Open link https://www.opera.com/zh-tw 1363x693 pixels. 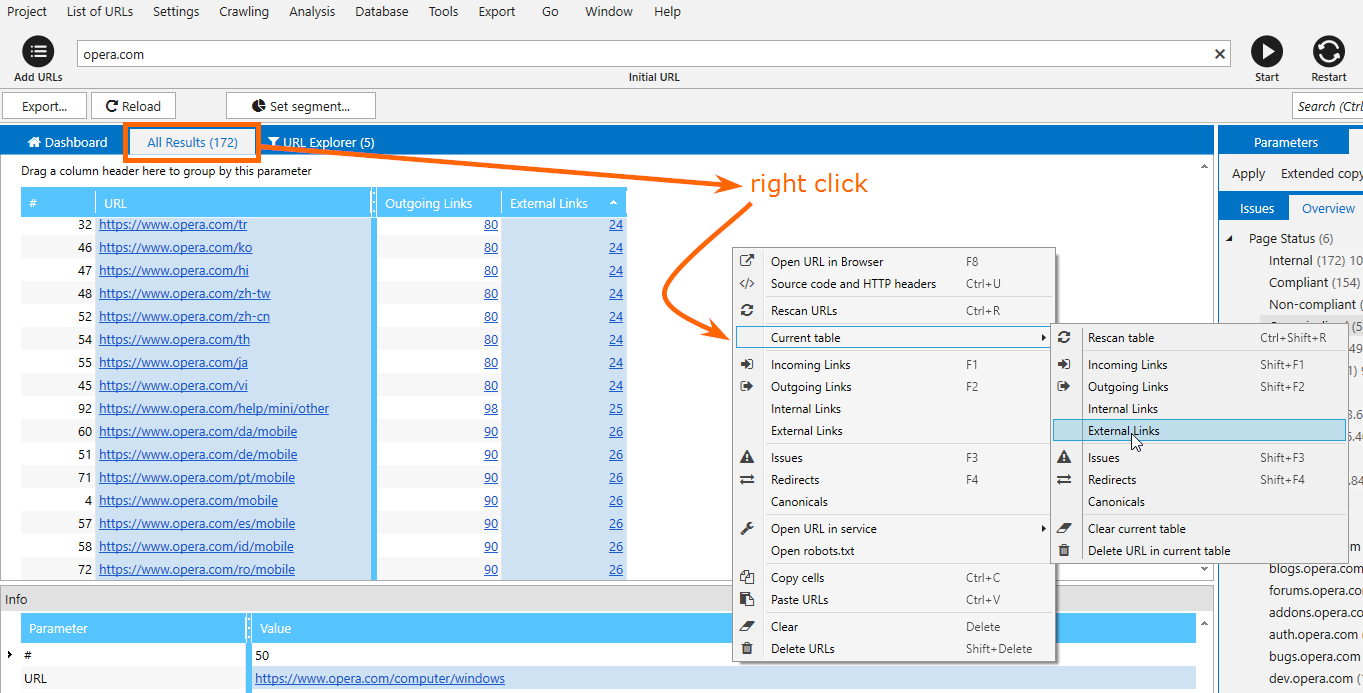(x=185, y=293)
